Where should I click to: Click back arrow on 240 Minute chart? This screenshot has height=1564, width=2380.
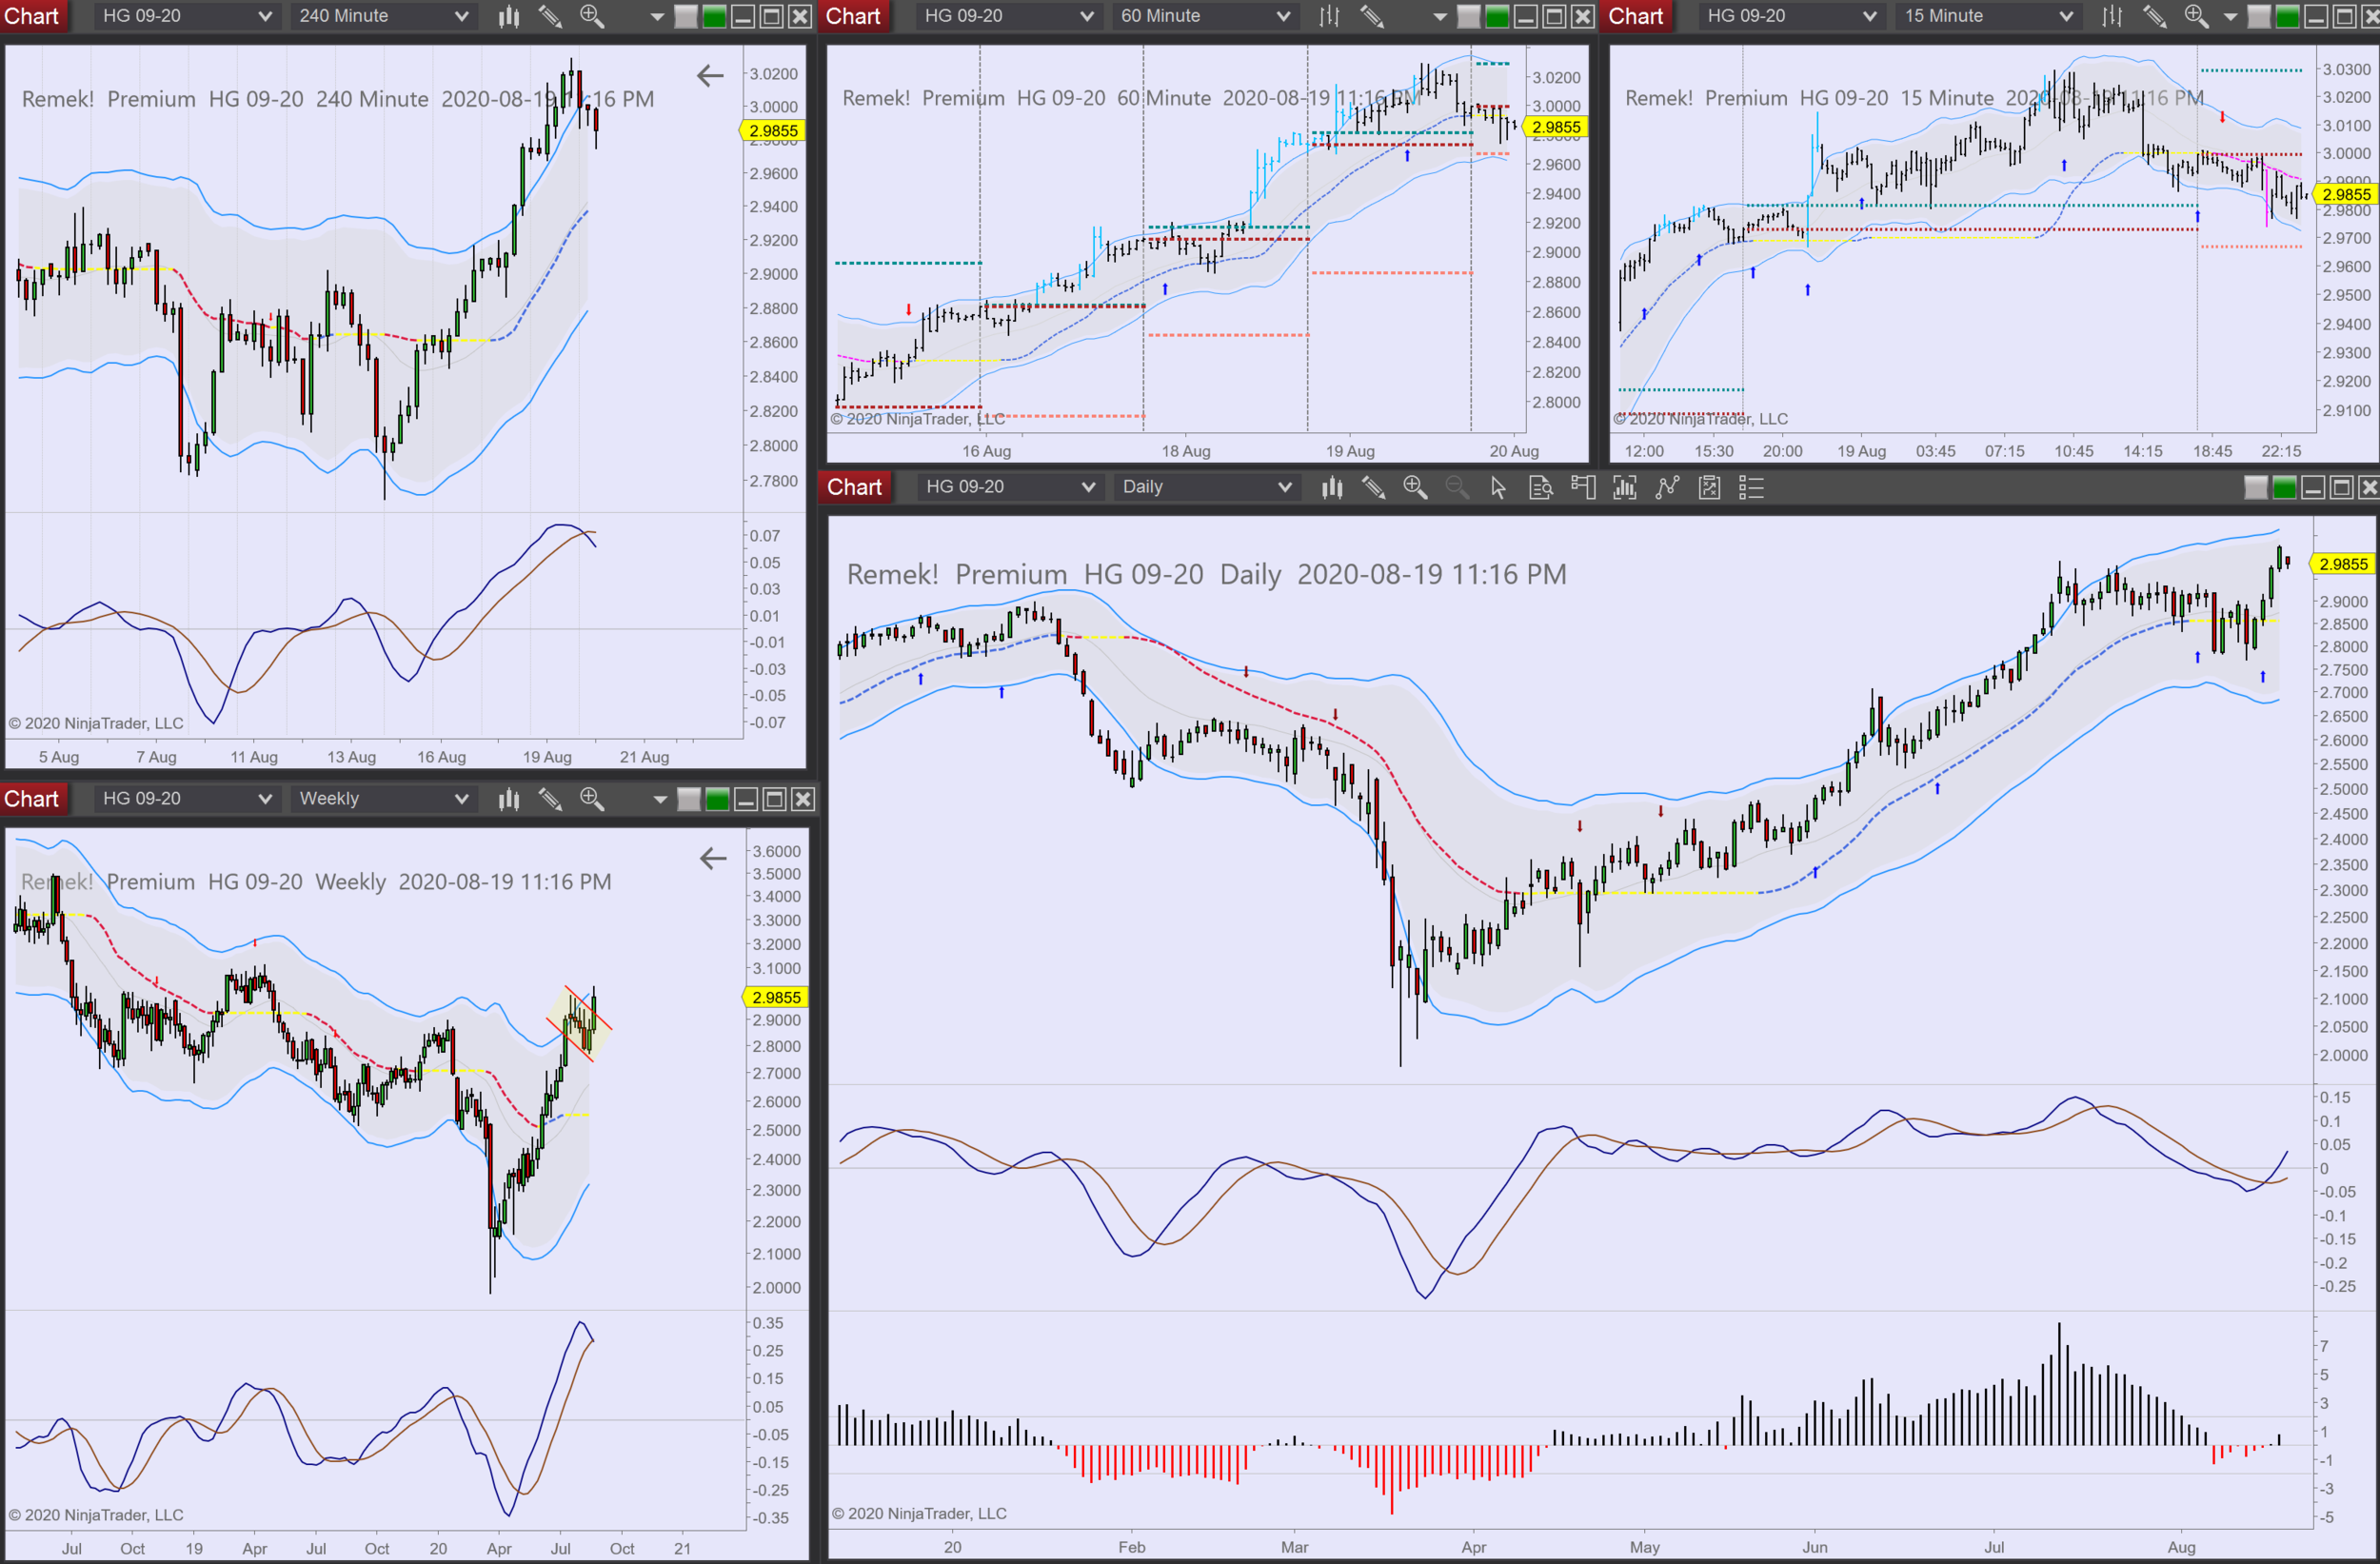point(710,75)
